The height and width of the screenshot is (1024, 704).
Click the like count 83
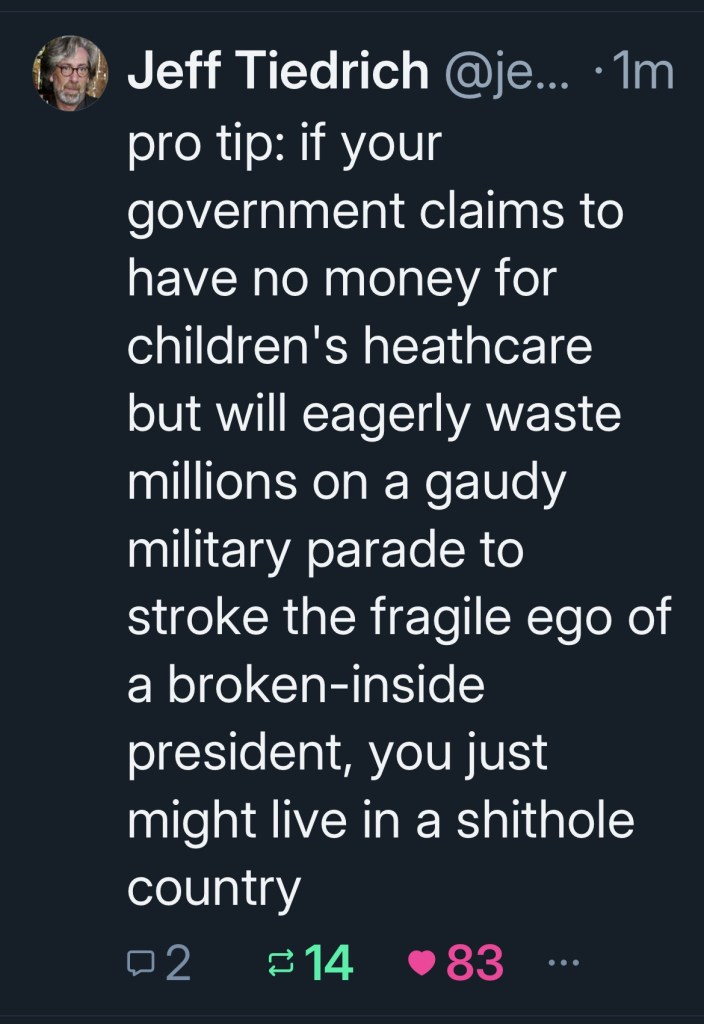tap(475, 963)
